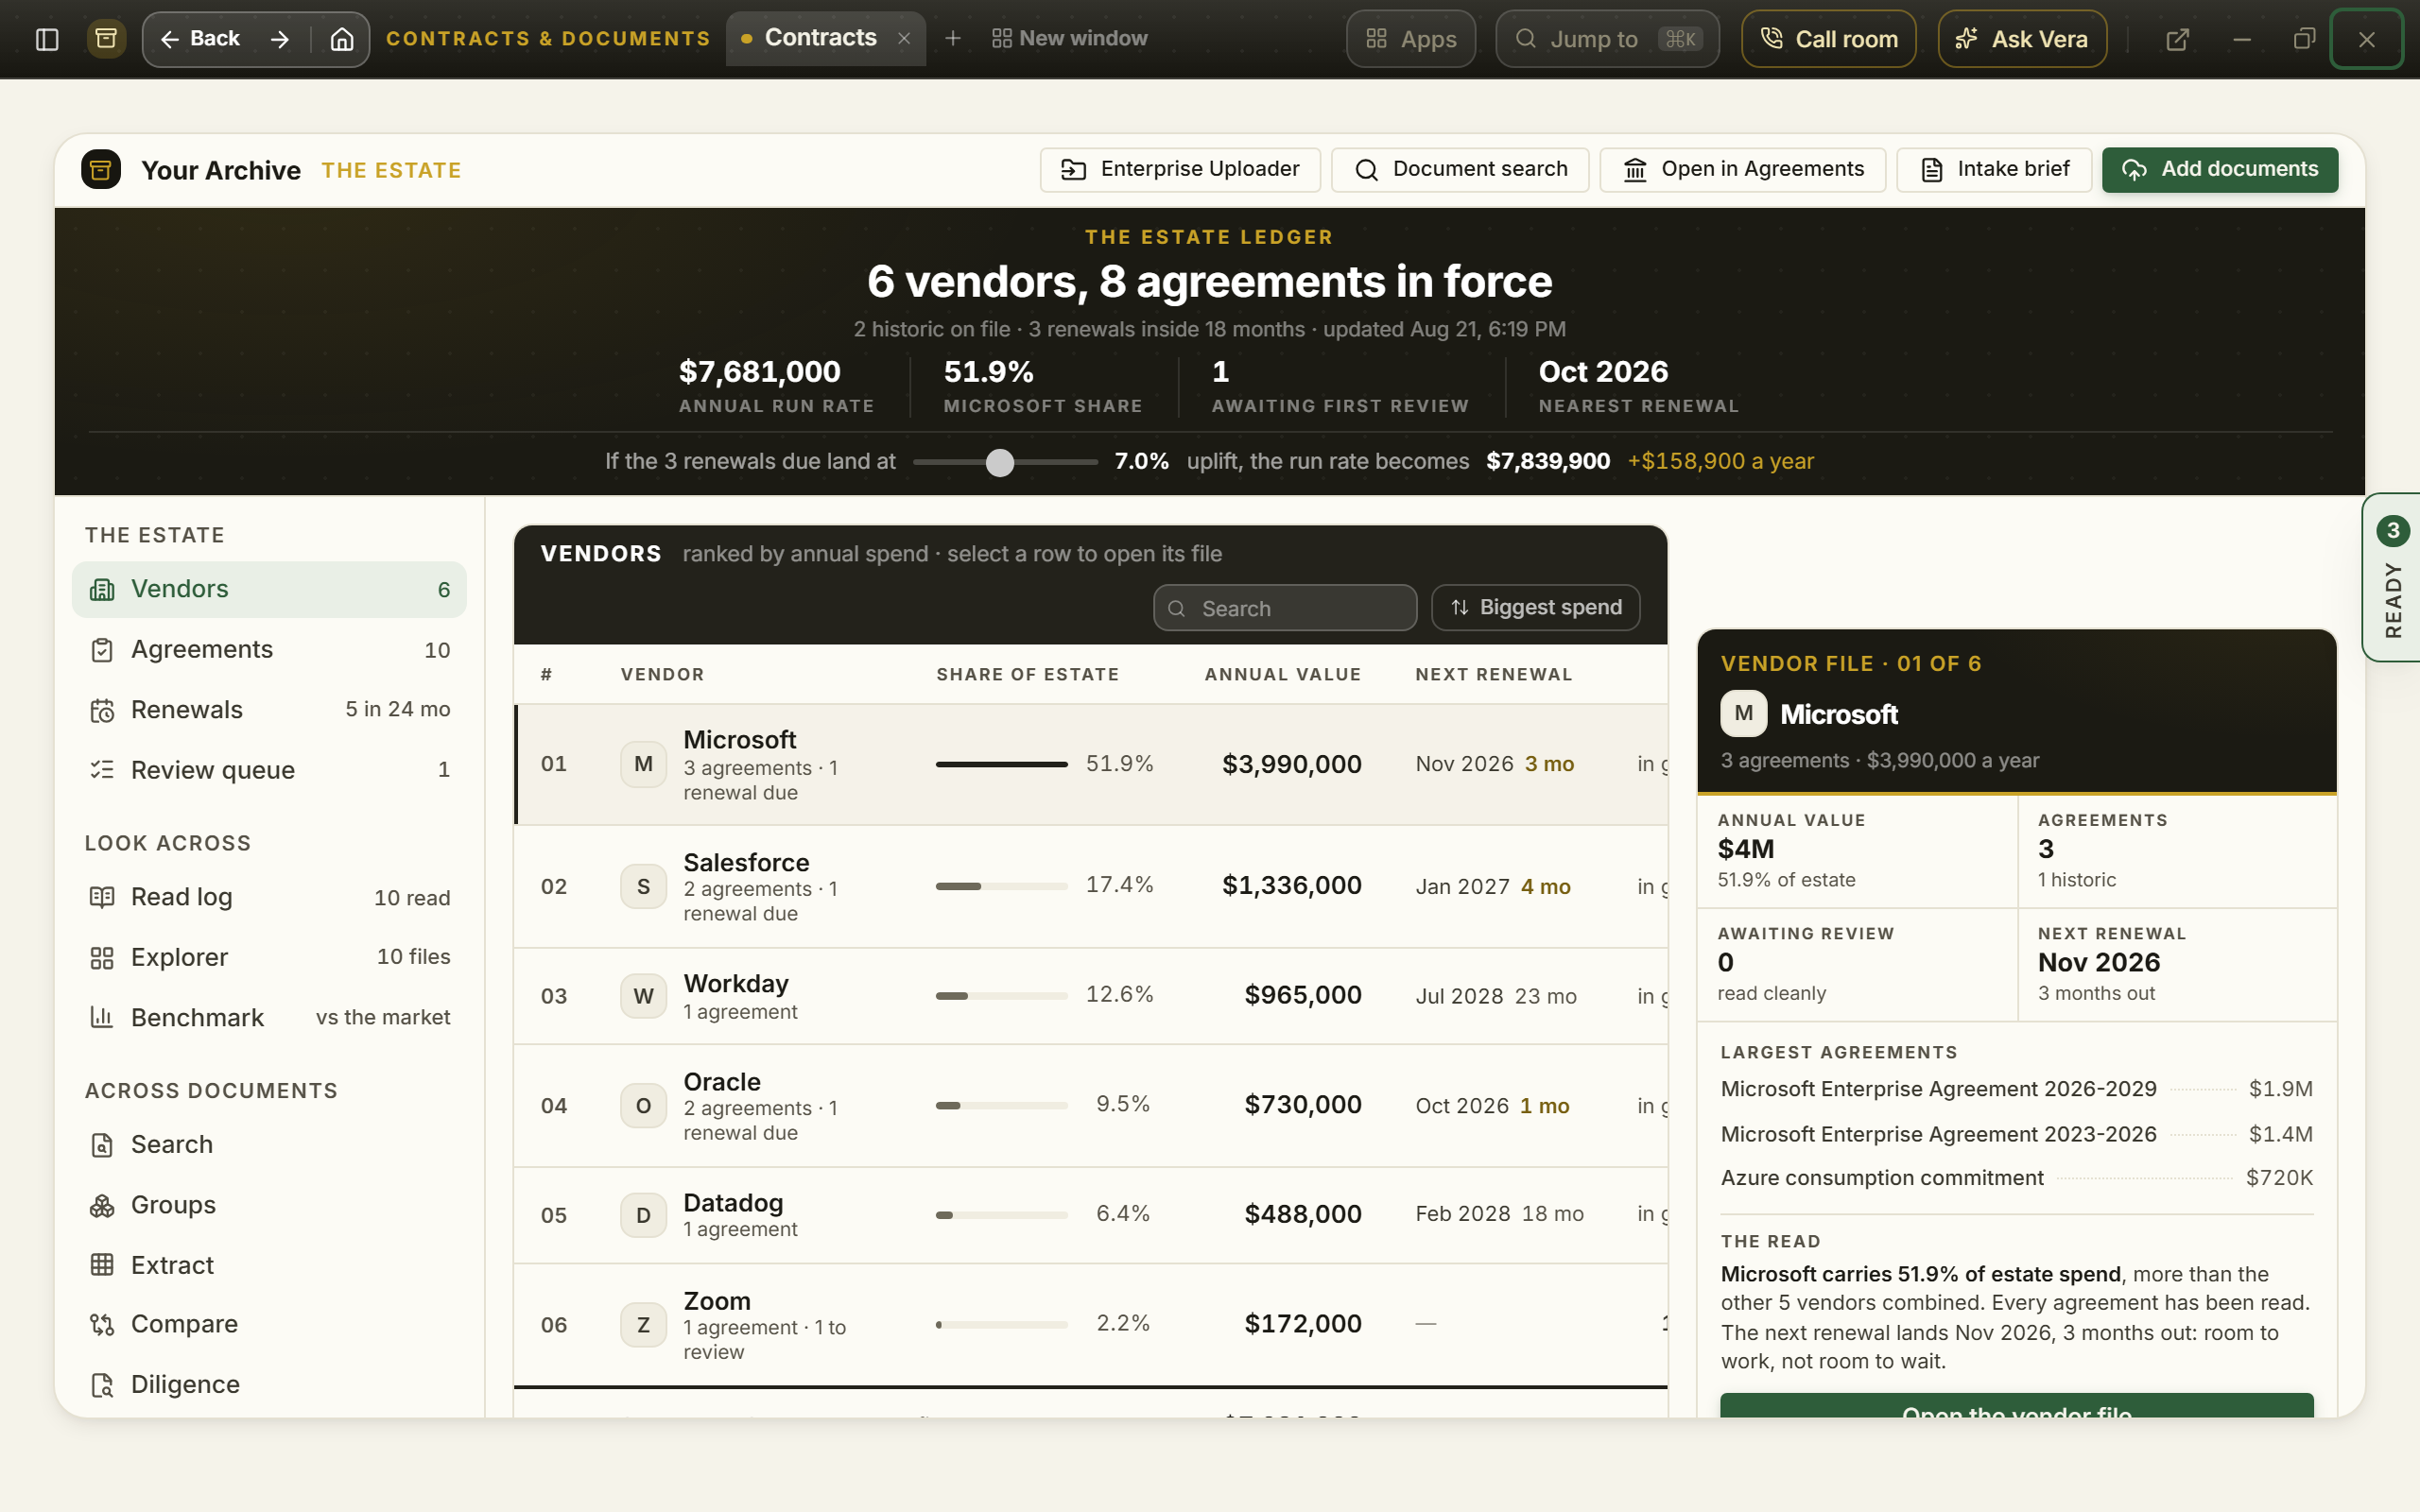Open the archive box app icon
The width and height of the screenshot is (2420, 1512).
click(106, 39)
